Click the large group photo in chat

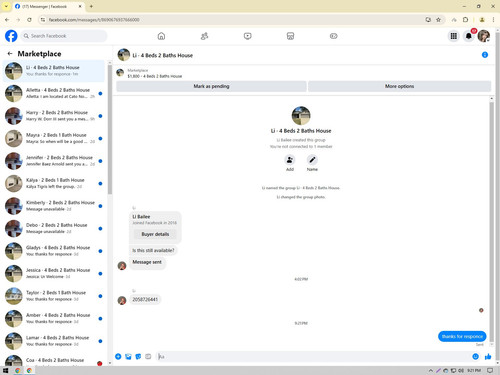[301, 115]
